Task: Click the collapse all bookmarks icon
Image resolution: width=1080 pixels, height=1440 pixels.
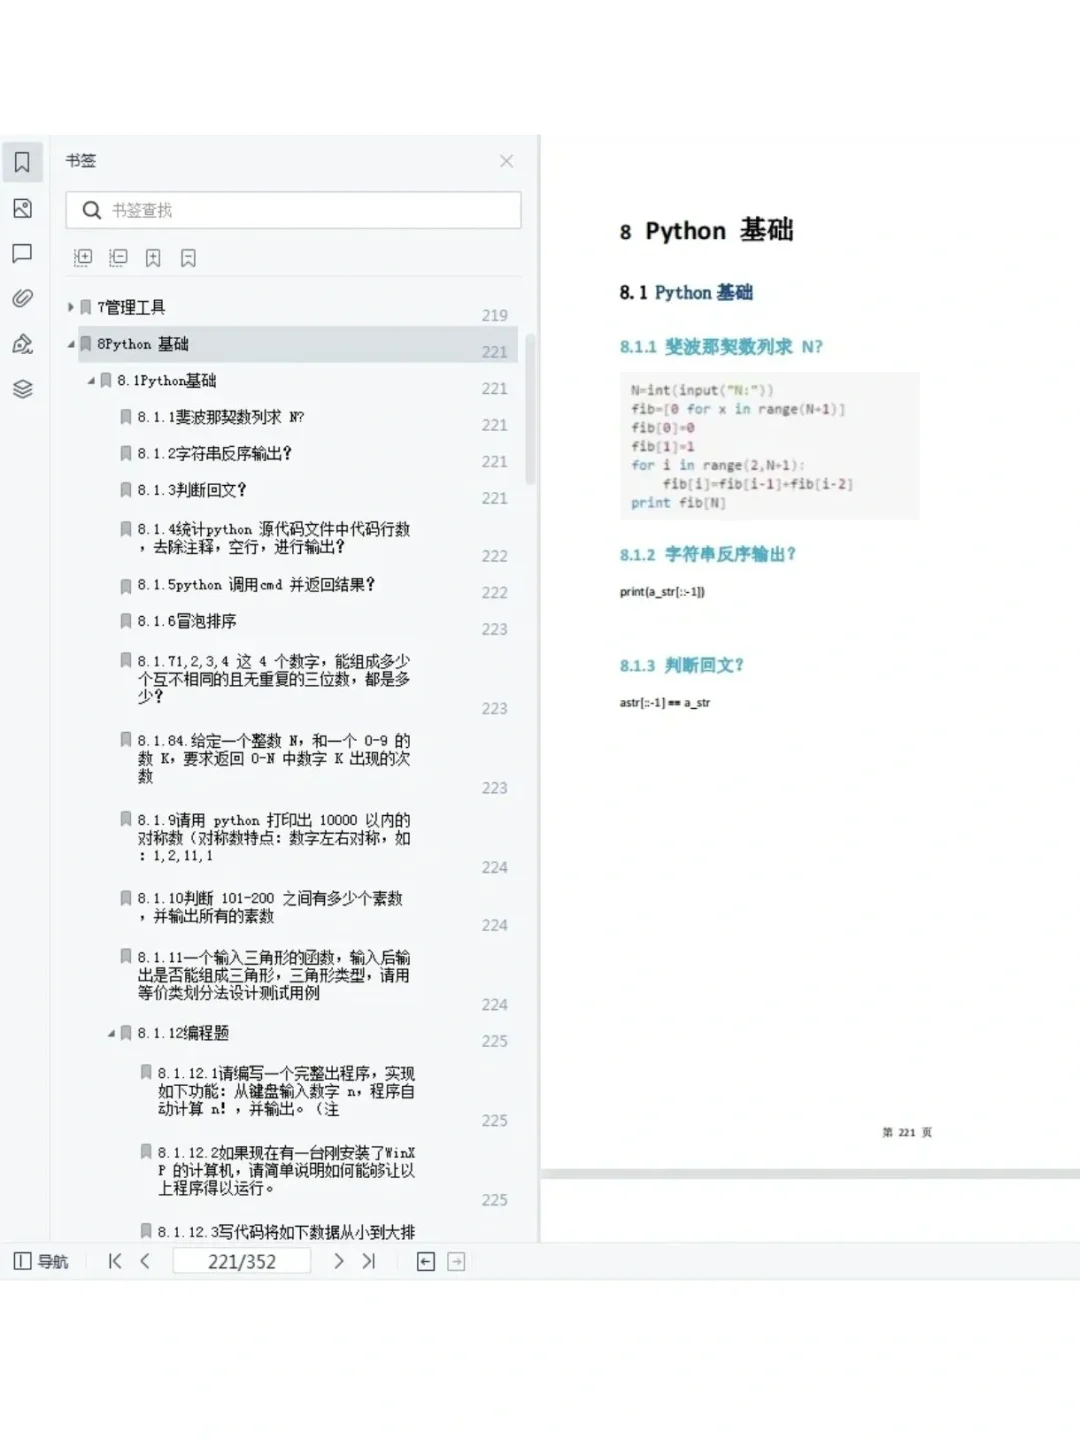Action: tap(118, 257)
